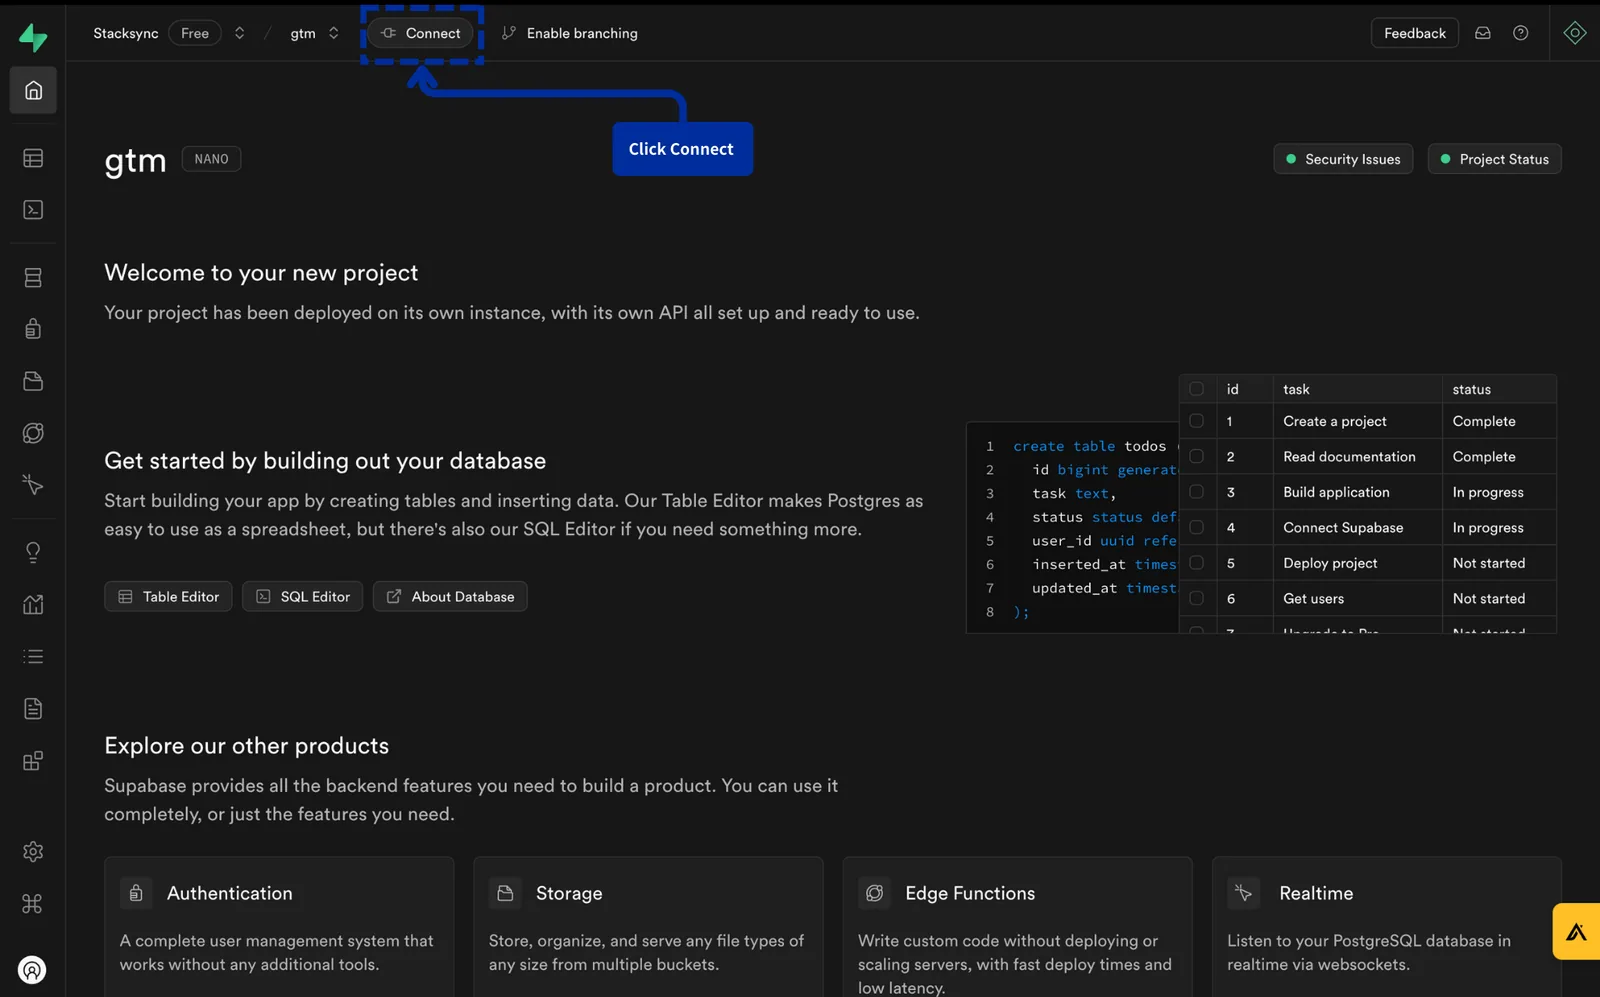Check the box for 'Deploy project' row
The height and width of the screenshot is (997, 1600).
click(x=1196, y=563)
